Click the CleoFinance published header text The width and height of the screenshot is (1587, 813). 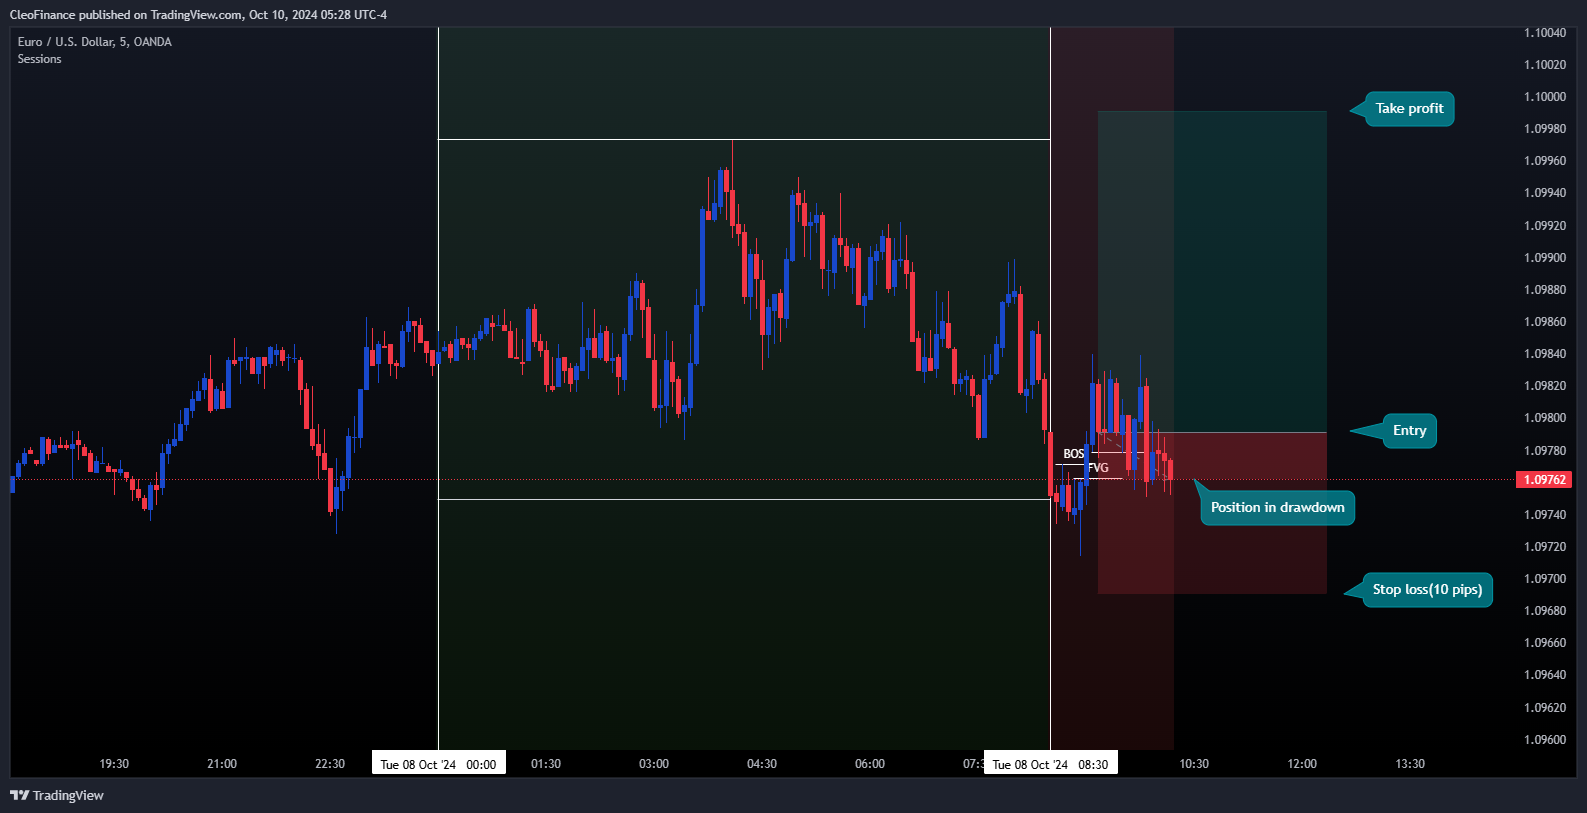pos(198,15)
